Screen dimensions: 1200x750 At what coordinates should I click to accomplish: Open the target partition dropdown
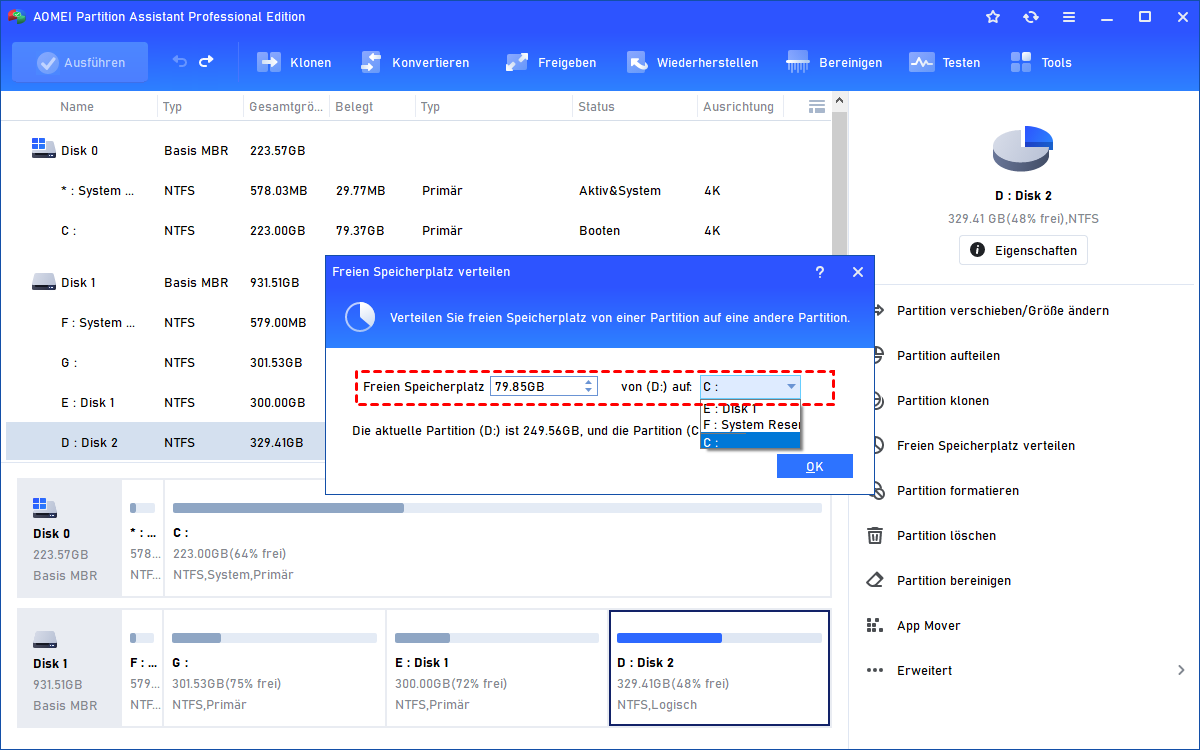pyautogui.click(x=791, y=386)
